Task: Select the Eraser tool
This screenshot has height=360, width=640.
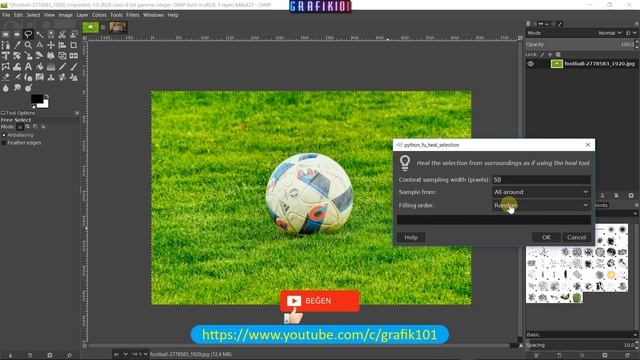Action: [6, 77]
